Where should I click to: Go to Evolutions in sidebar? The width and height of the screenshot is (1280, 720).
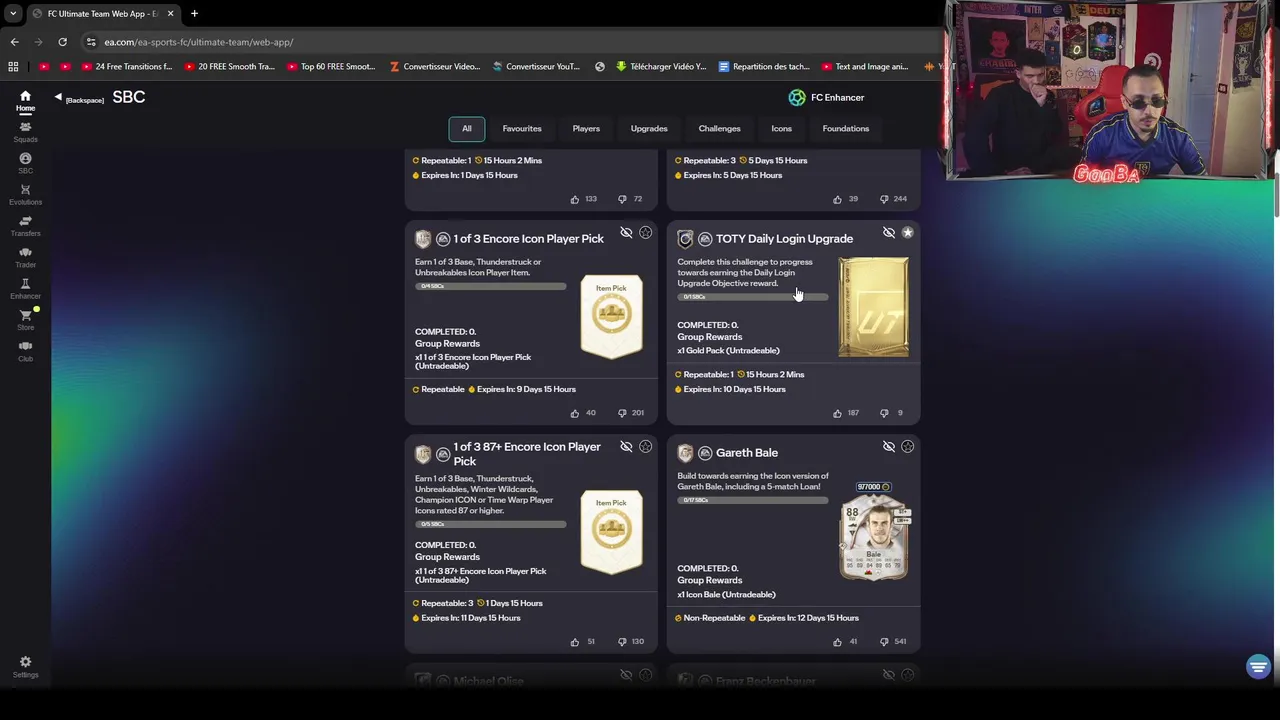click(25, 195)
